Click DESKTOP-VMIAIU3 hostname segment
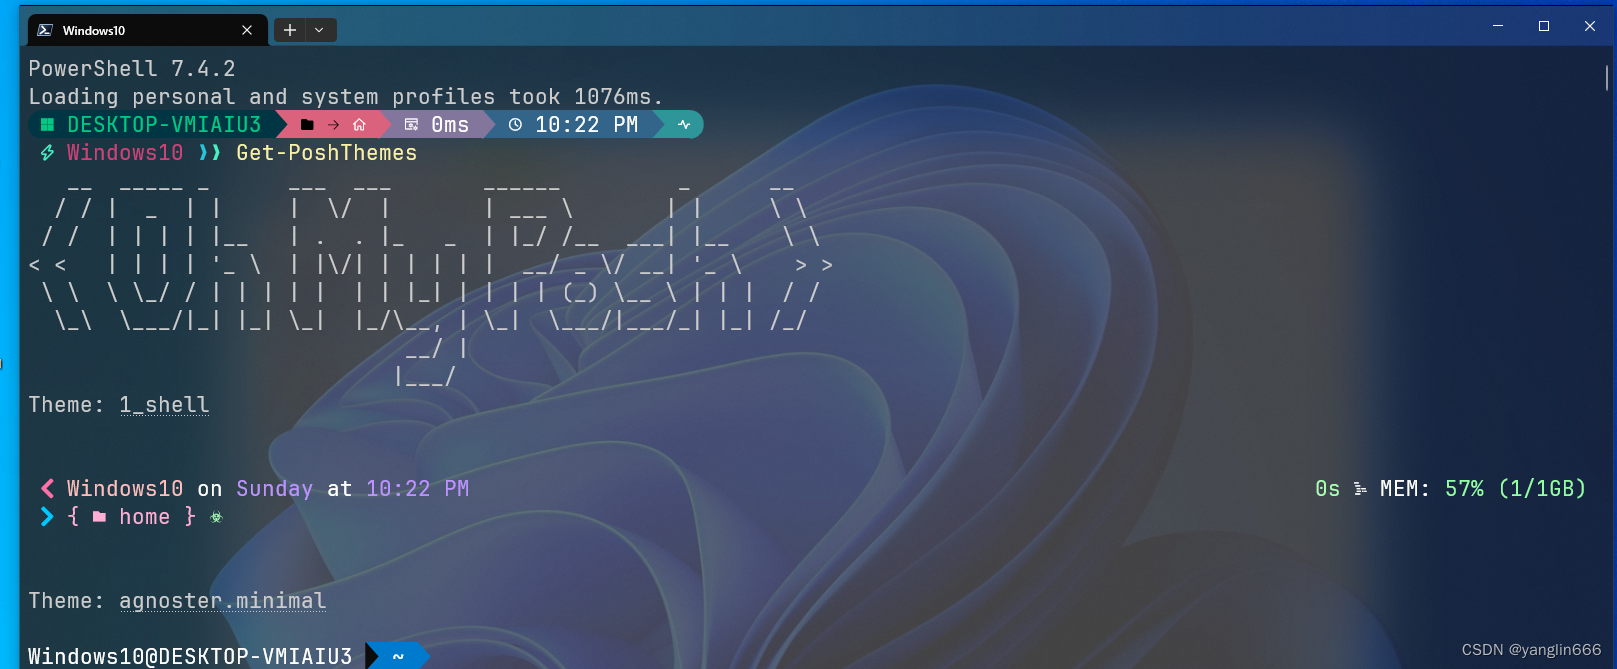The height and width of the screenshot is (669, 1617). 164,125
